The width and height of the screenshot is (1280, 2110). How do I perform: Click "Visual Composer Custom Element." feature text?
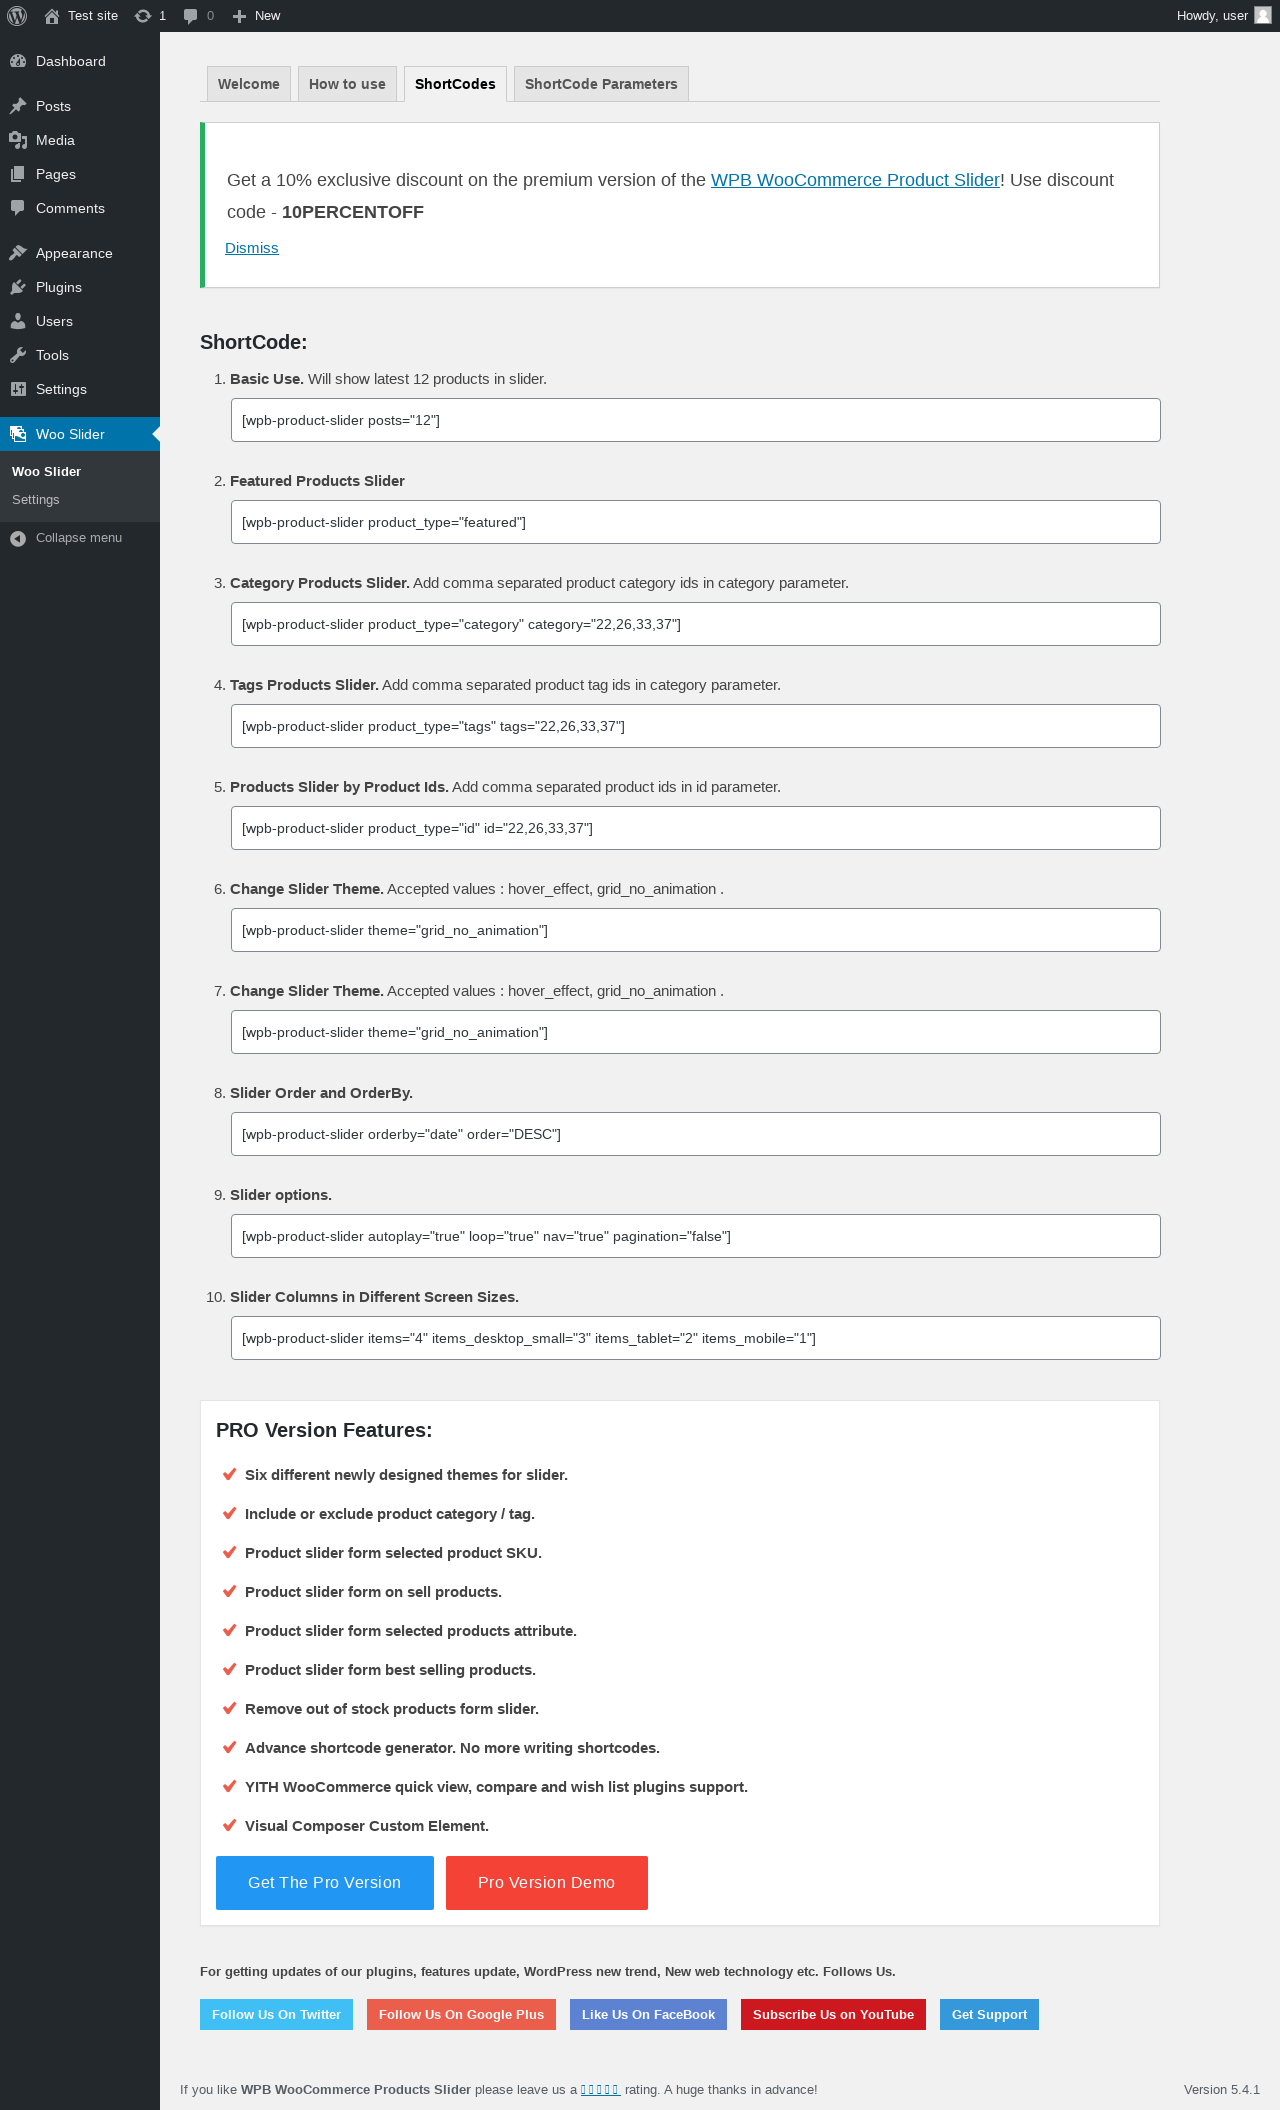pos(367,1826)
